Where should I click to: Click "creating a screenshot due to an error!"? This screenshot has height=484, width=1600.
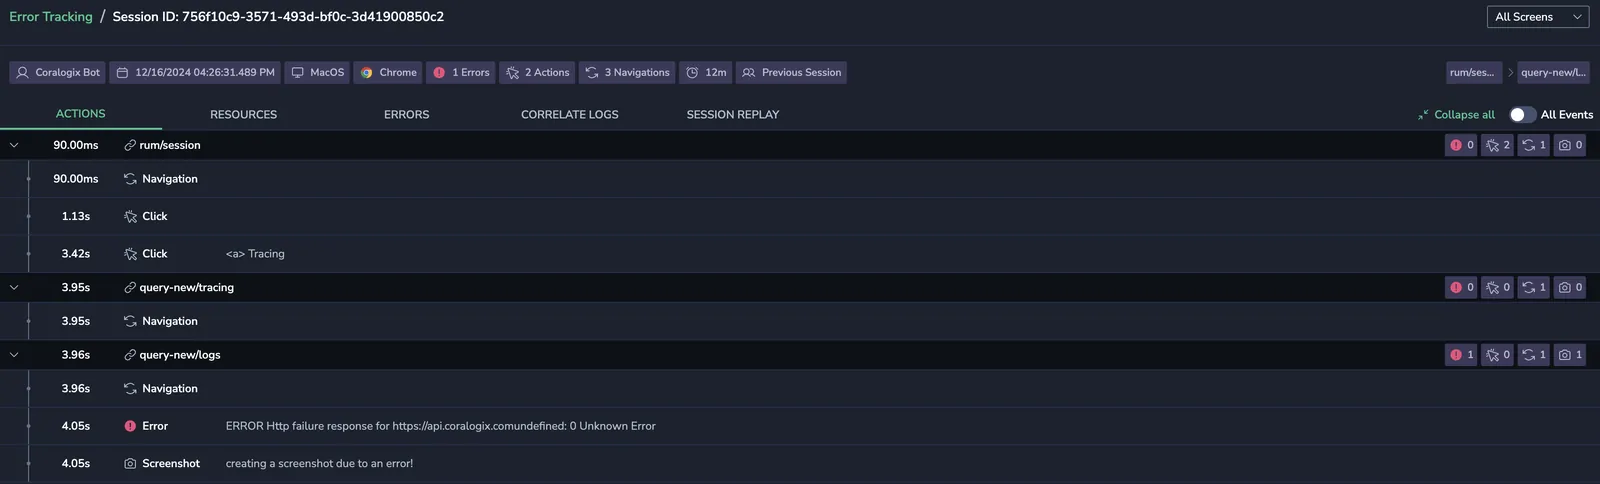pos(319,464)
